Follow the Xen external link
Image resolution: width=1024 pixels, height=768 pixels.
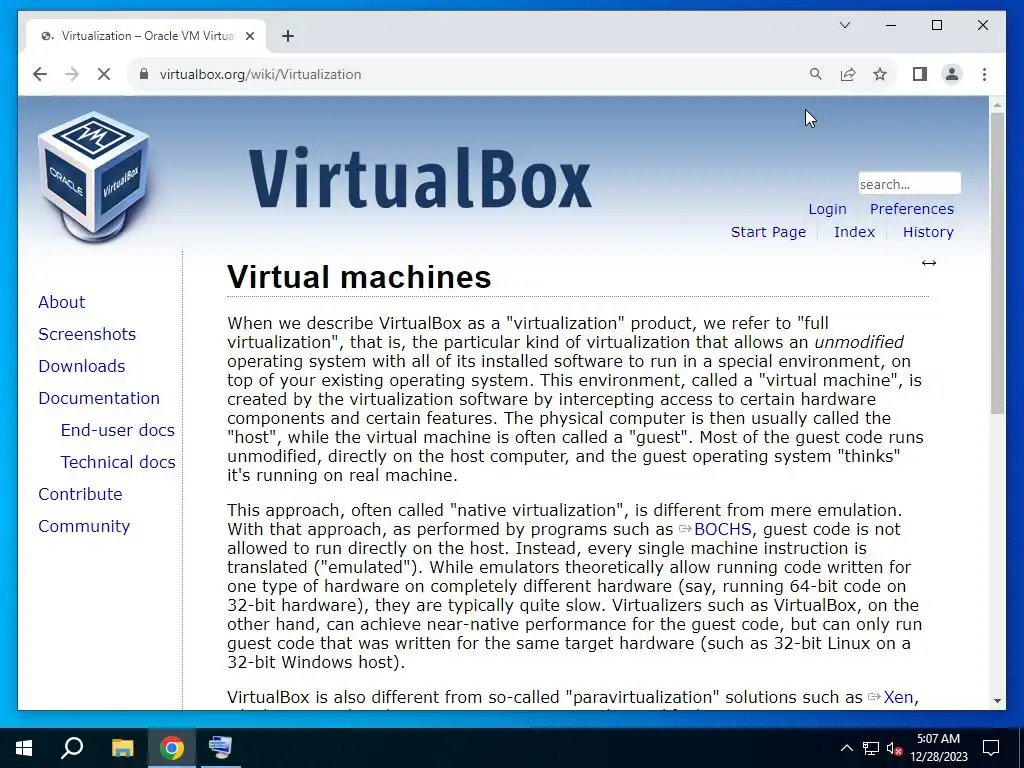[x=890, y=697]
